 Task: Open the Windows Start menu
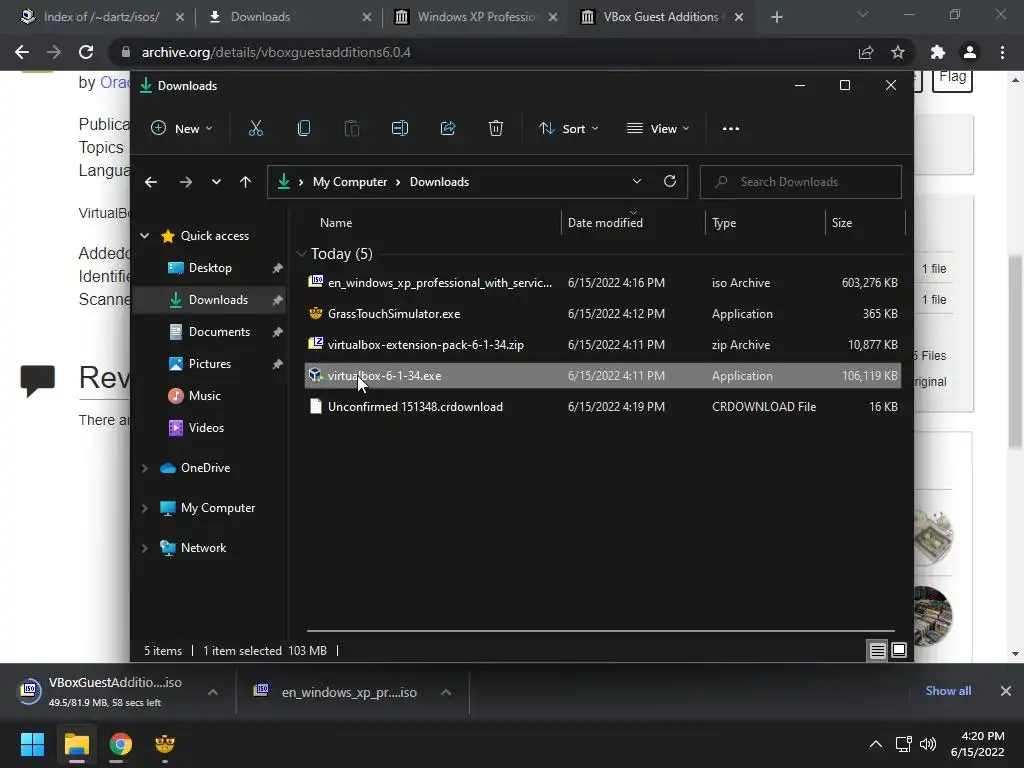pyautogui.click(x=32, y=744)
